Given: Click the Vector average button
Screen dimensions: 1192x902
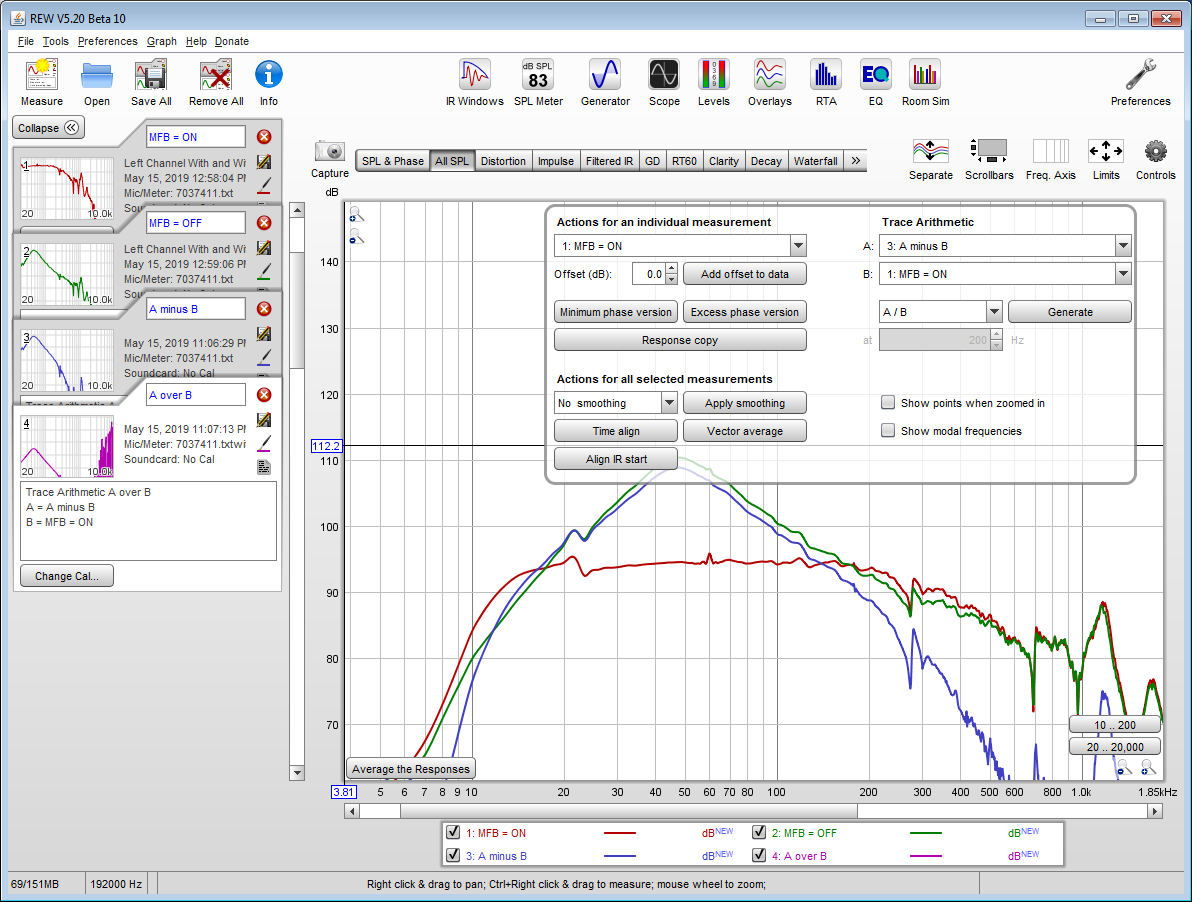Looking at the screenshot, I should 744,431.
